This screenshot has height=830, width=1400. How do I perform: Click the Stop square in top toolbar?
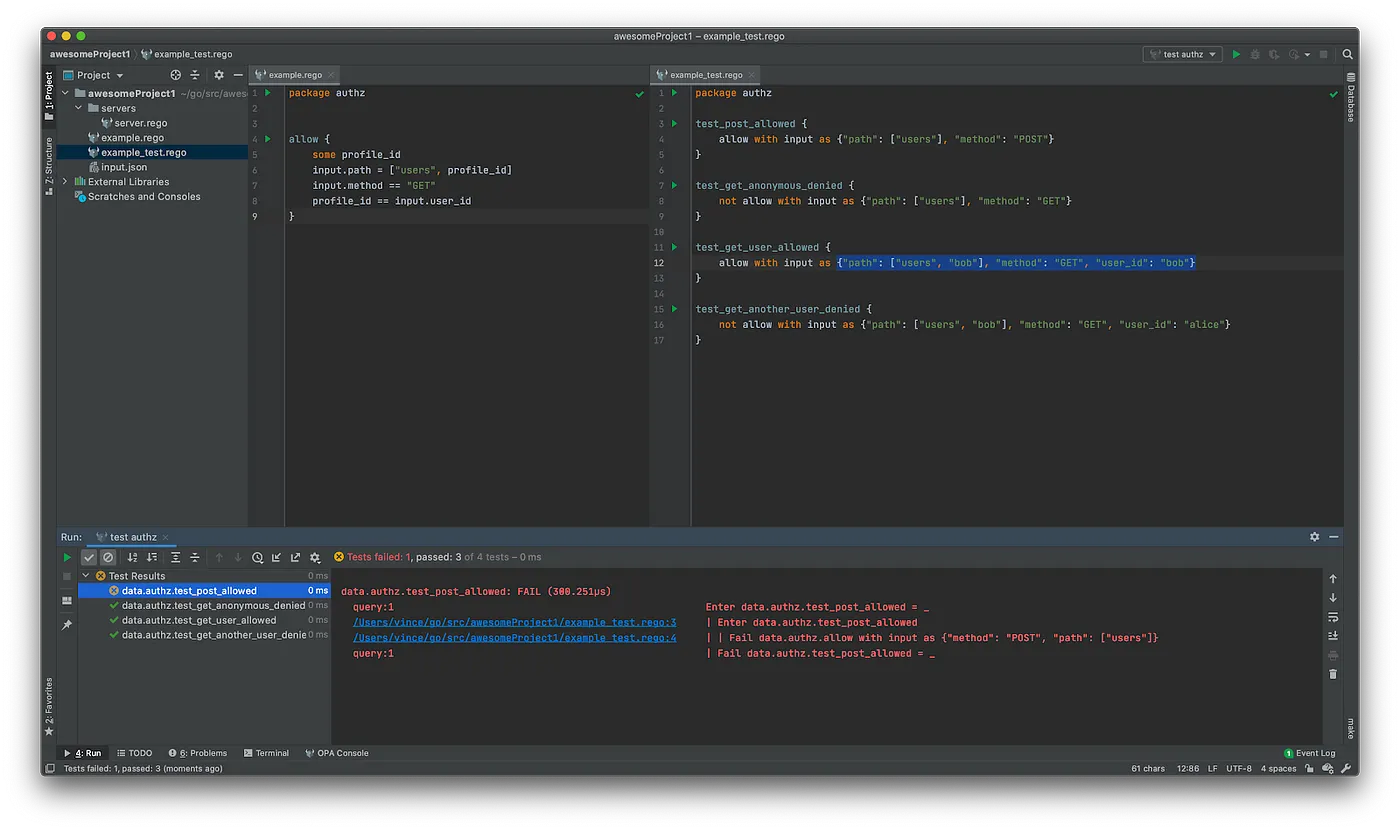coord(1324,54)
